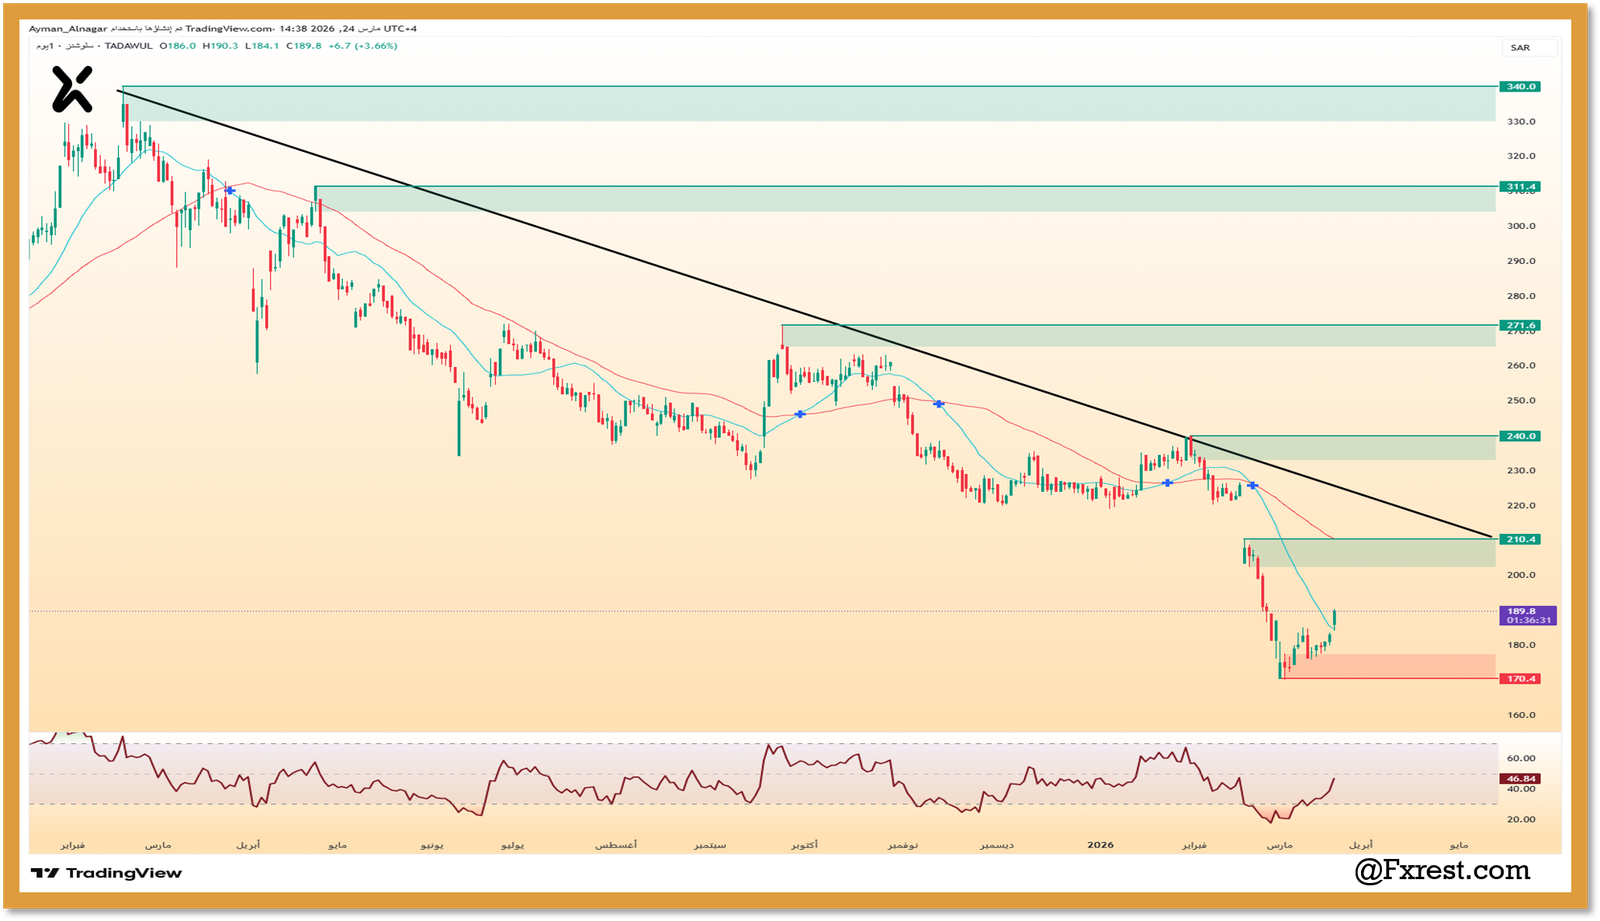Viewport: 1600px width, 921px height.
Task: Click the blue crossover marker near April 2025
Action: [x=230, y=190]
